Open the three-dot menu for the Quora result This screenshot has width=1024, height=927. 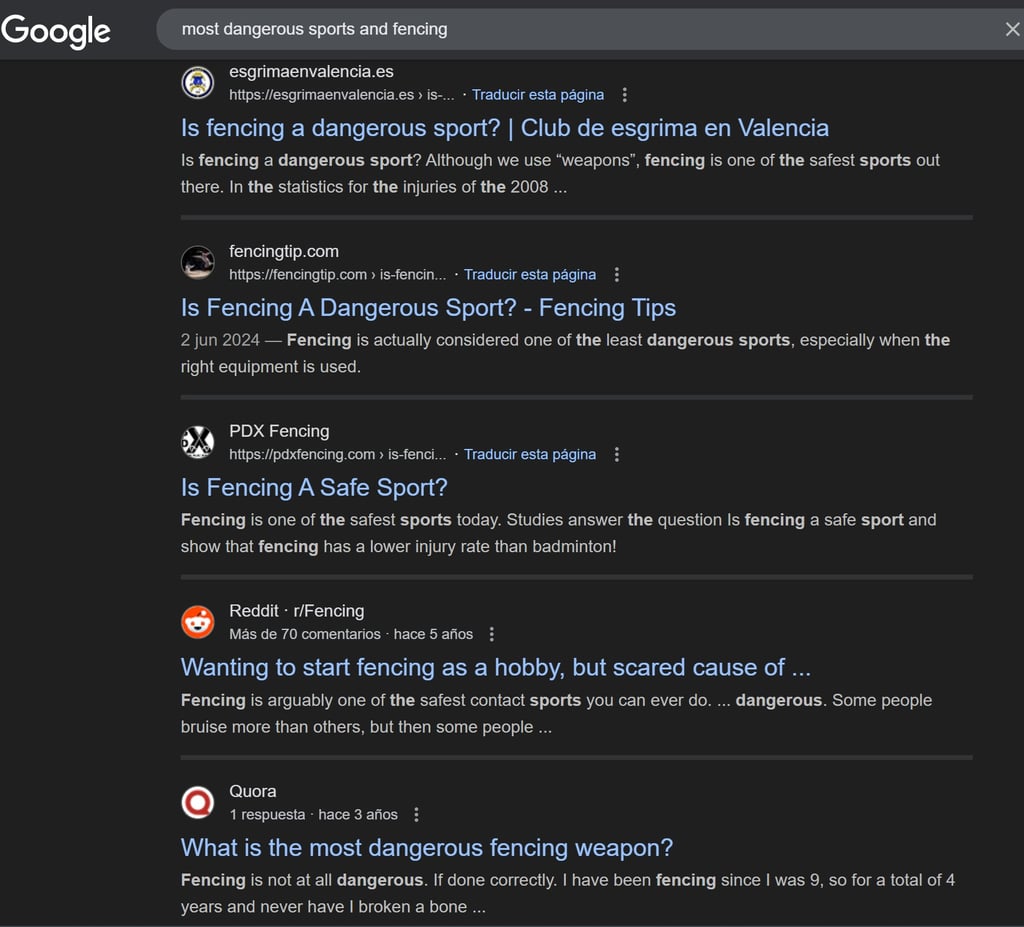click(x=416, y=815)
